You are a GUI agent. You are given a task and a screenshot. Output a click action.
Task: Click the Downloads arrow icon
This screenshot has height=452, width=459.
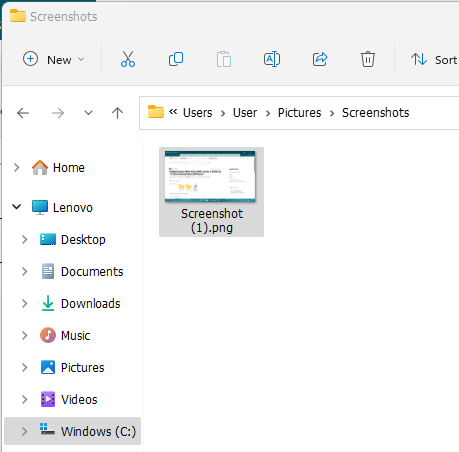coord(48,303)
